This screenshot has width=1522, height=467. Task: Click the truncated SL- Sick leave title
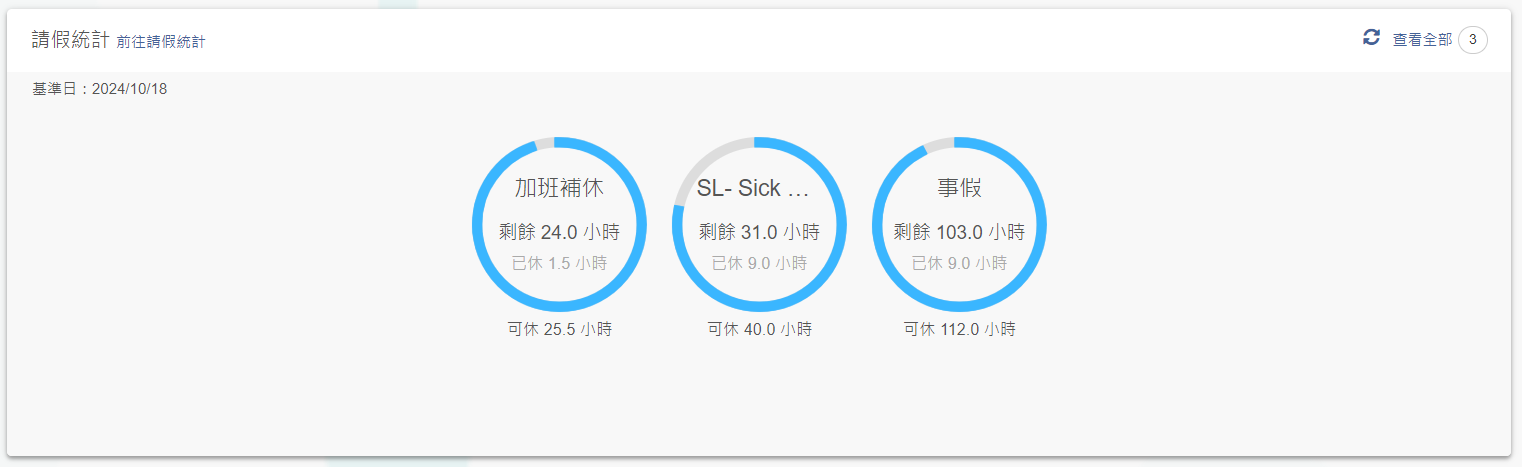(753, 188)
